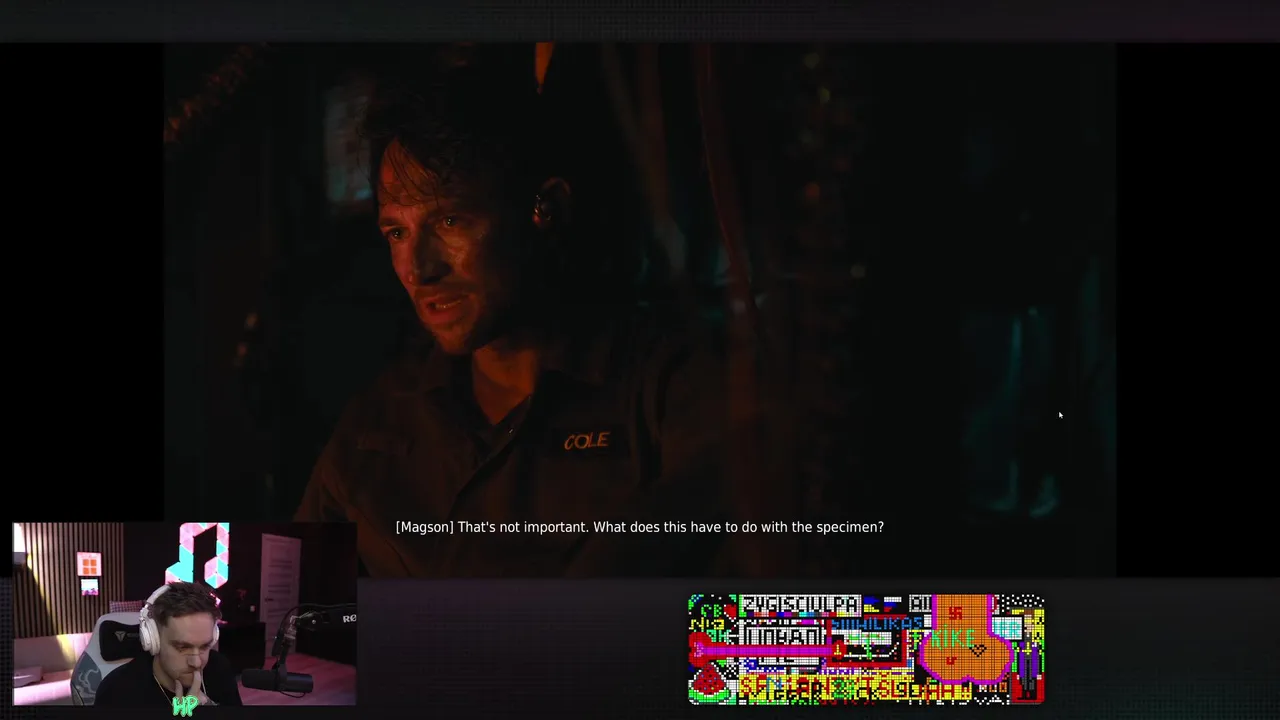The image size is (1280, 720).
Task: Click the COLE name tag on the shirt
Action: 586,441
